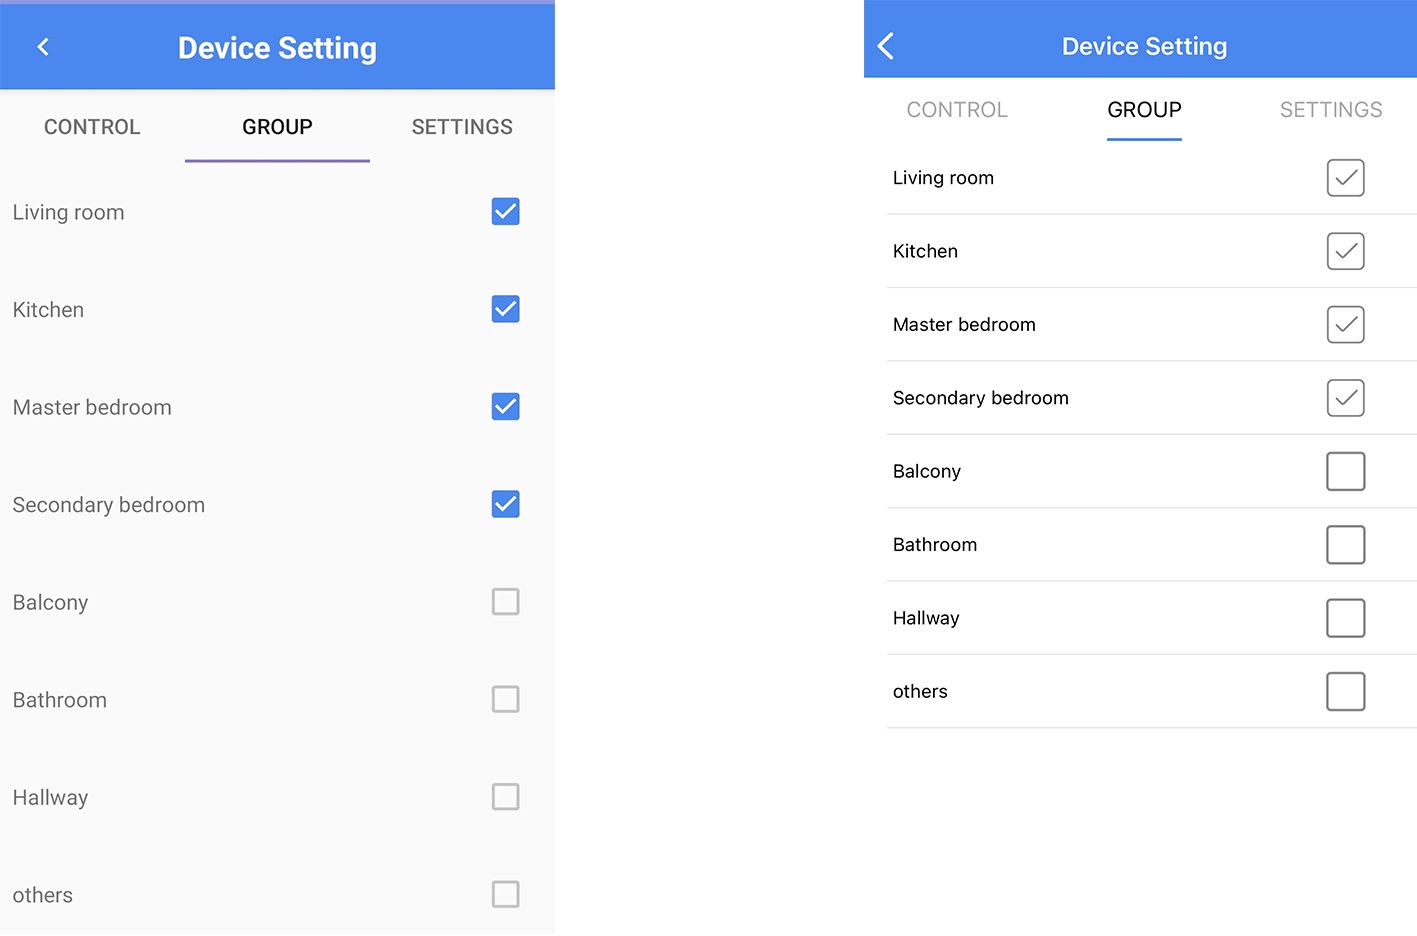
Task: Check others checkbox on right screen
Action: click(x=1345, y=691)
